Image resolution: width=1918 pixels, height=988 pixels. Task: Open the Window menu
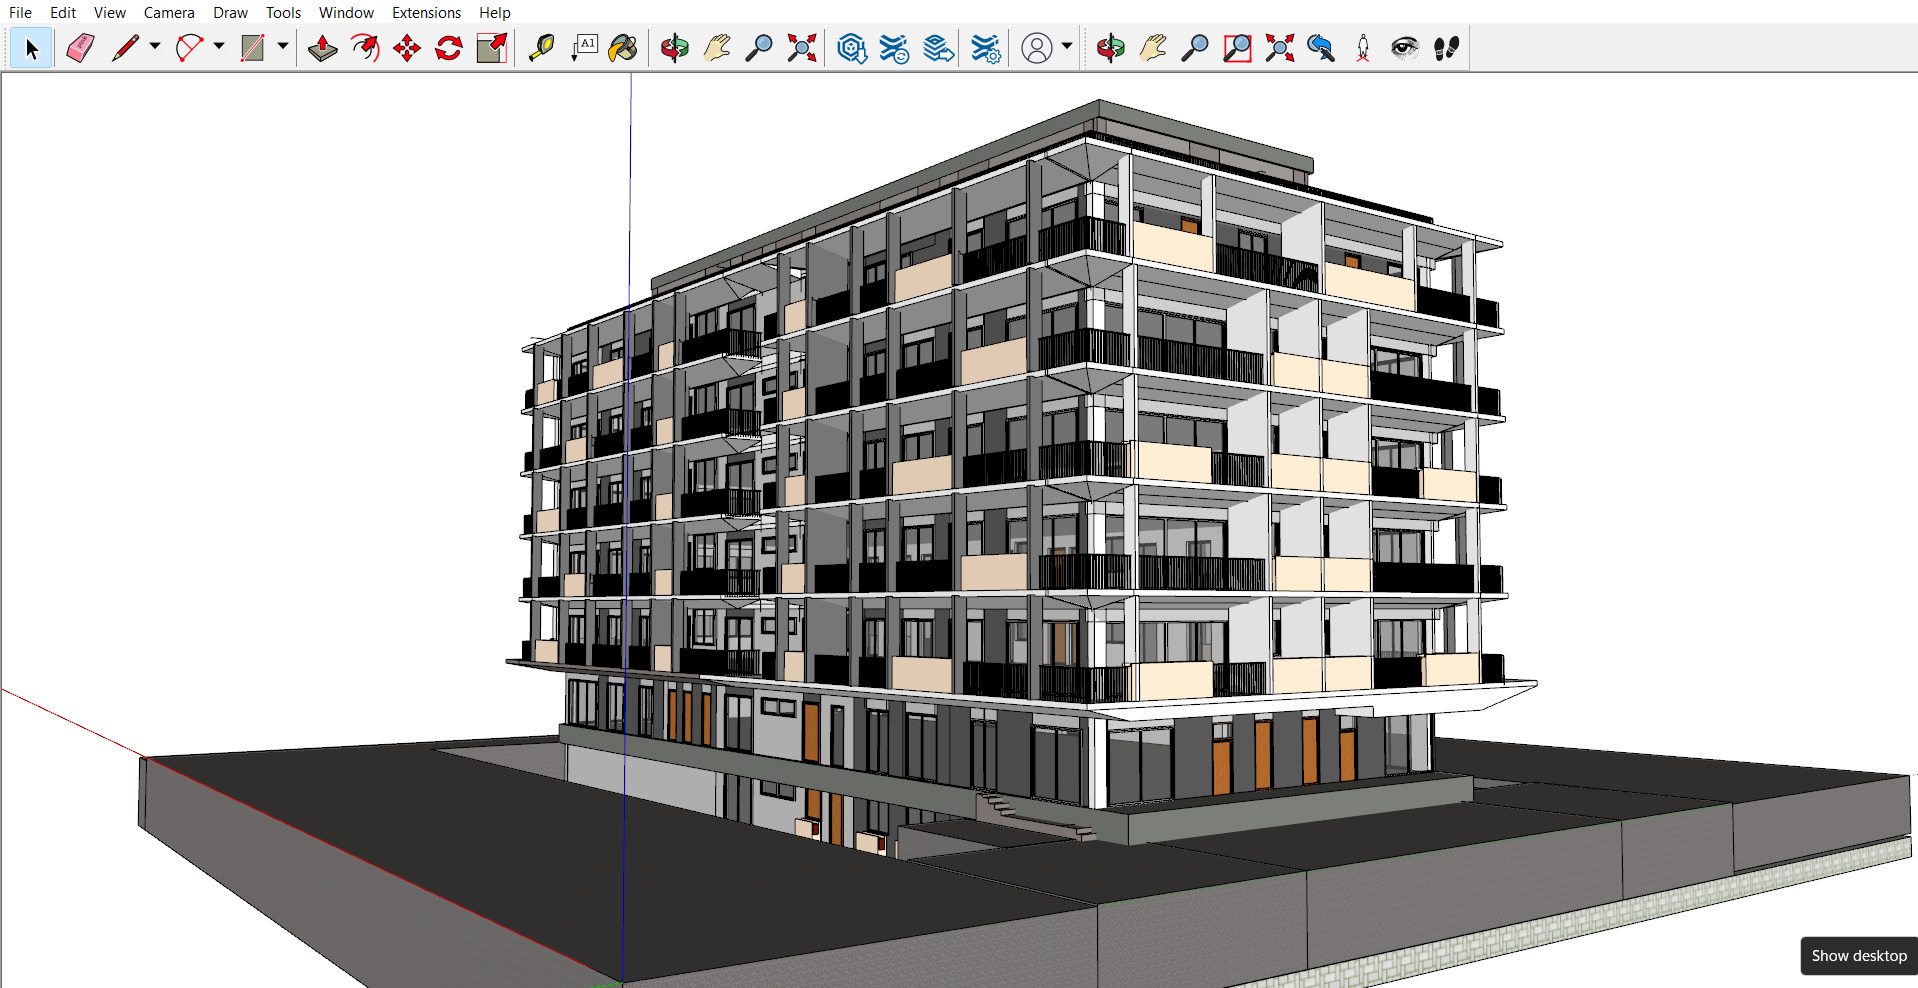coord(346,13)
